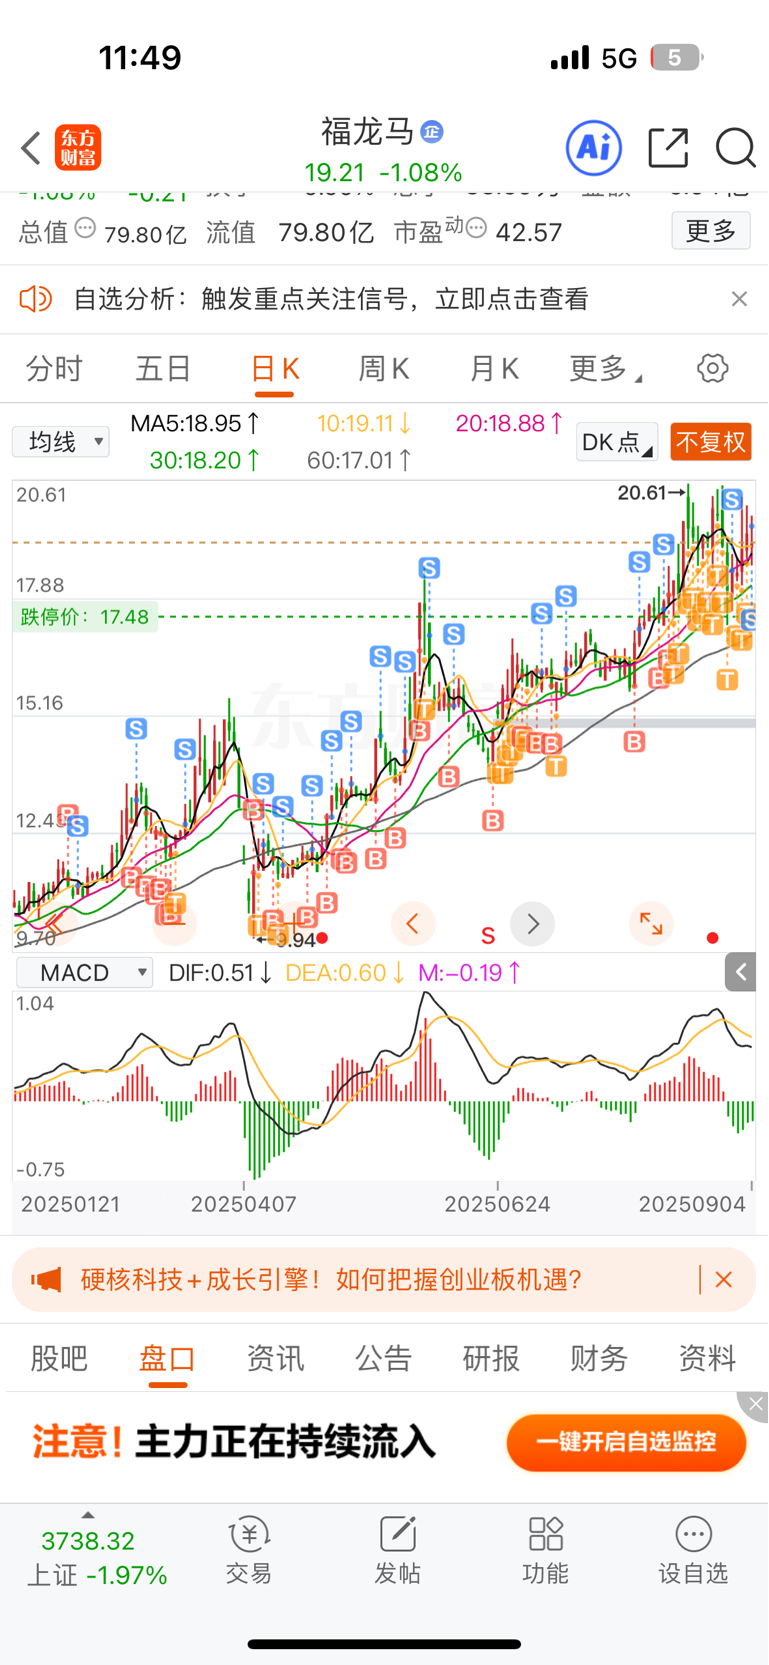Screen dimensions: 769x1665
Task: Switch to 分时 chart tab
Action: 54,369
